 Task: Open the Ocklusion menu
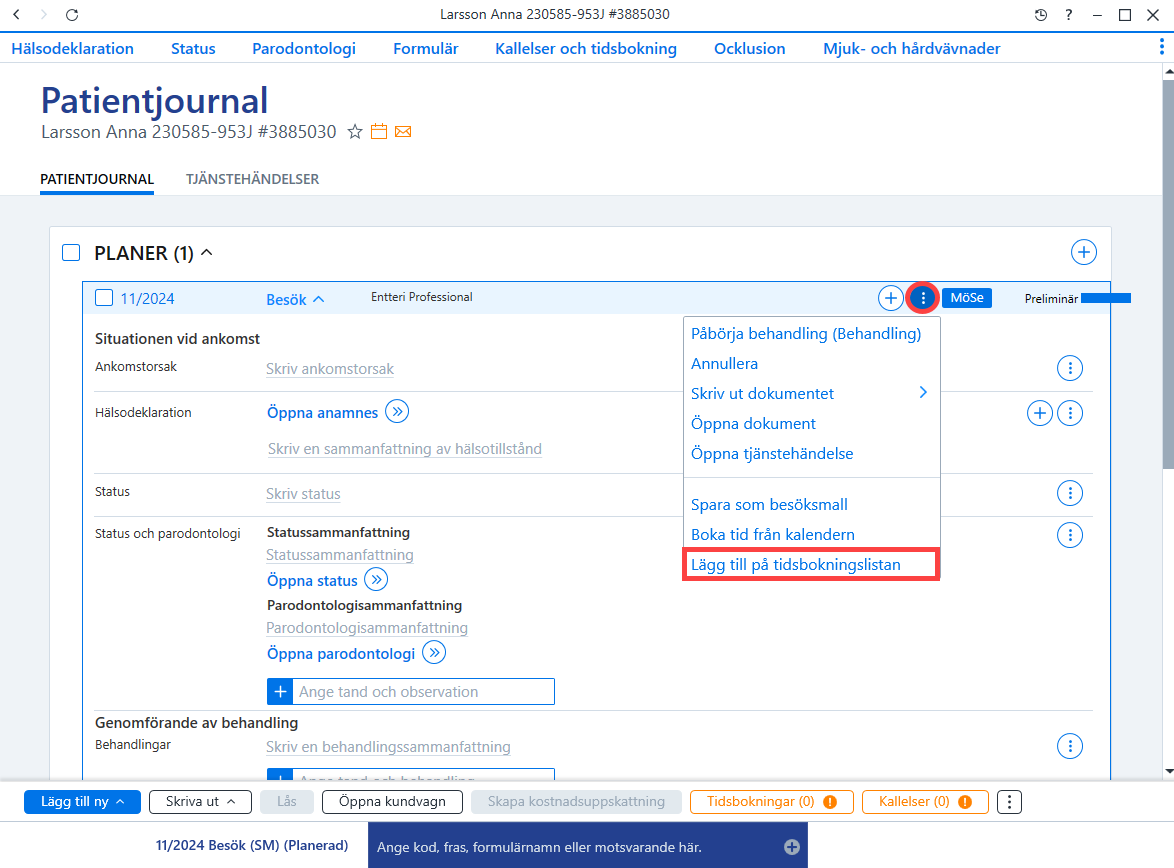[749, 49]
